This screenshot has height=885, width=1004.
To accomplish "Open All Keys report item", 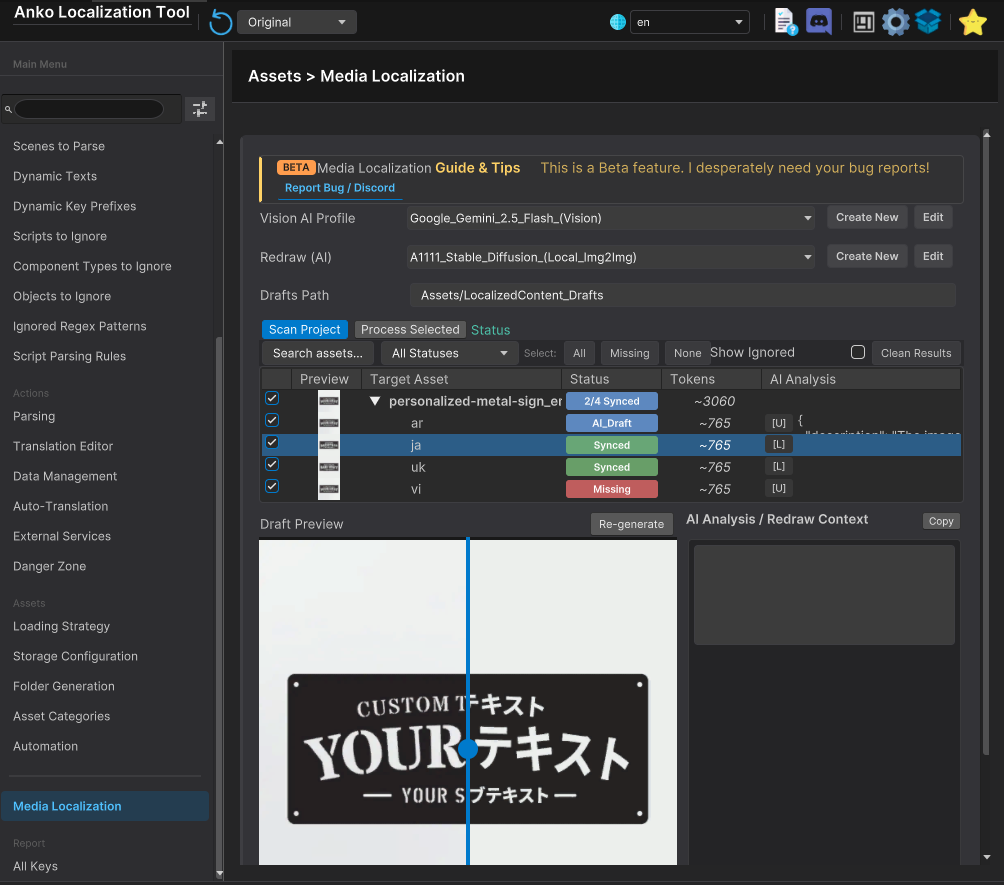I will [x=35, y=866].
